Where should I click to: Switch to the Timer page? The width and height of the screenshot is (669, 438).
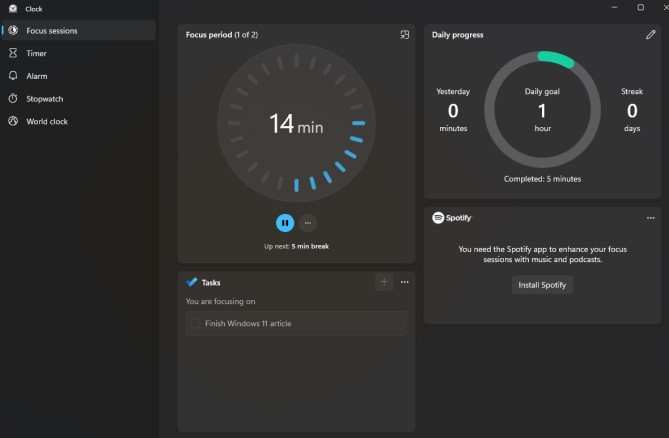click(79, 53)
